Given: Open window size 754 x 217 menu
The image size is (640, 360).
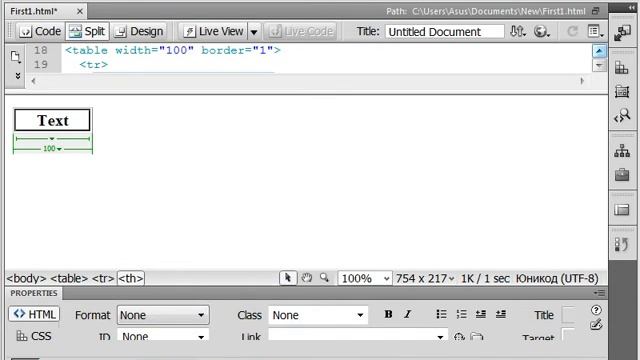Looking at the screenshot, I should (425, 278).
